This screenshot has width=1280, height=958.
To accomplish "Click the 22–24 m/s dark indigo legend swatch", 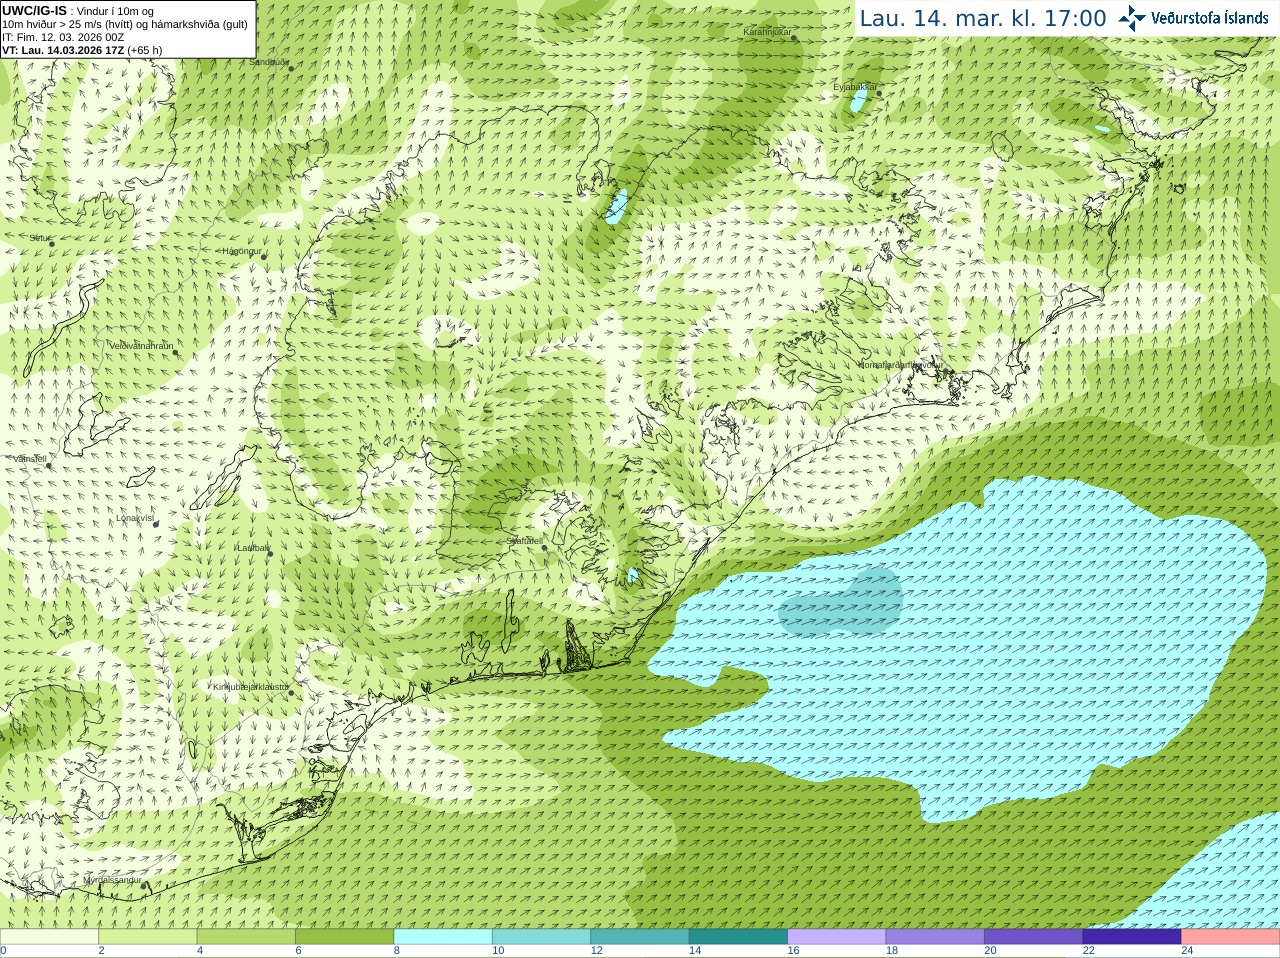I will (1132, 937).
